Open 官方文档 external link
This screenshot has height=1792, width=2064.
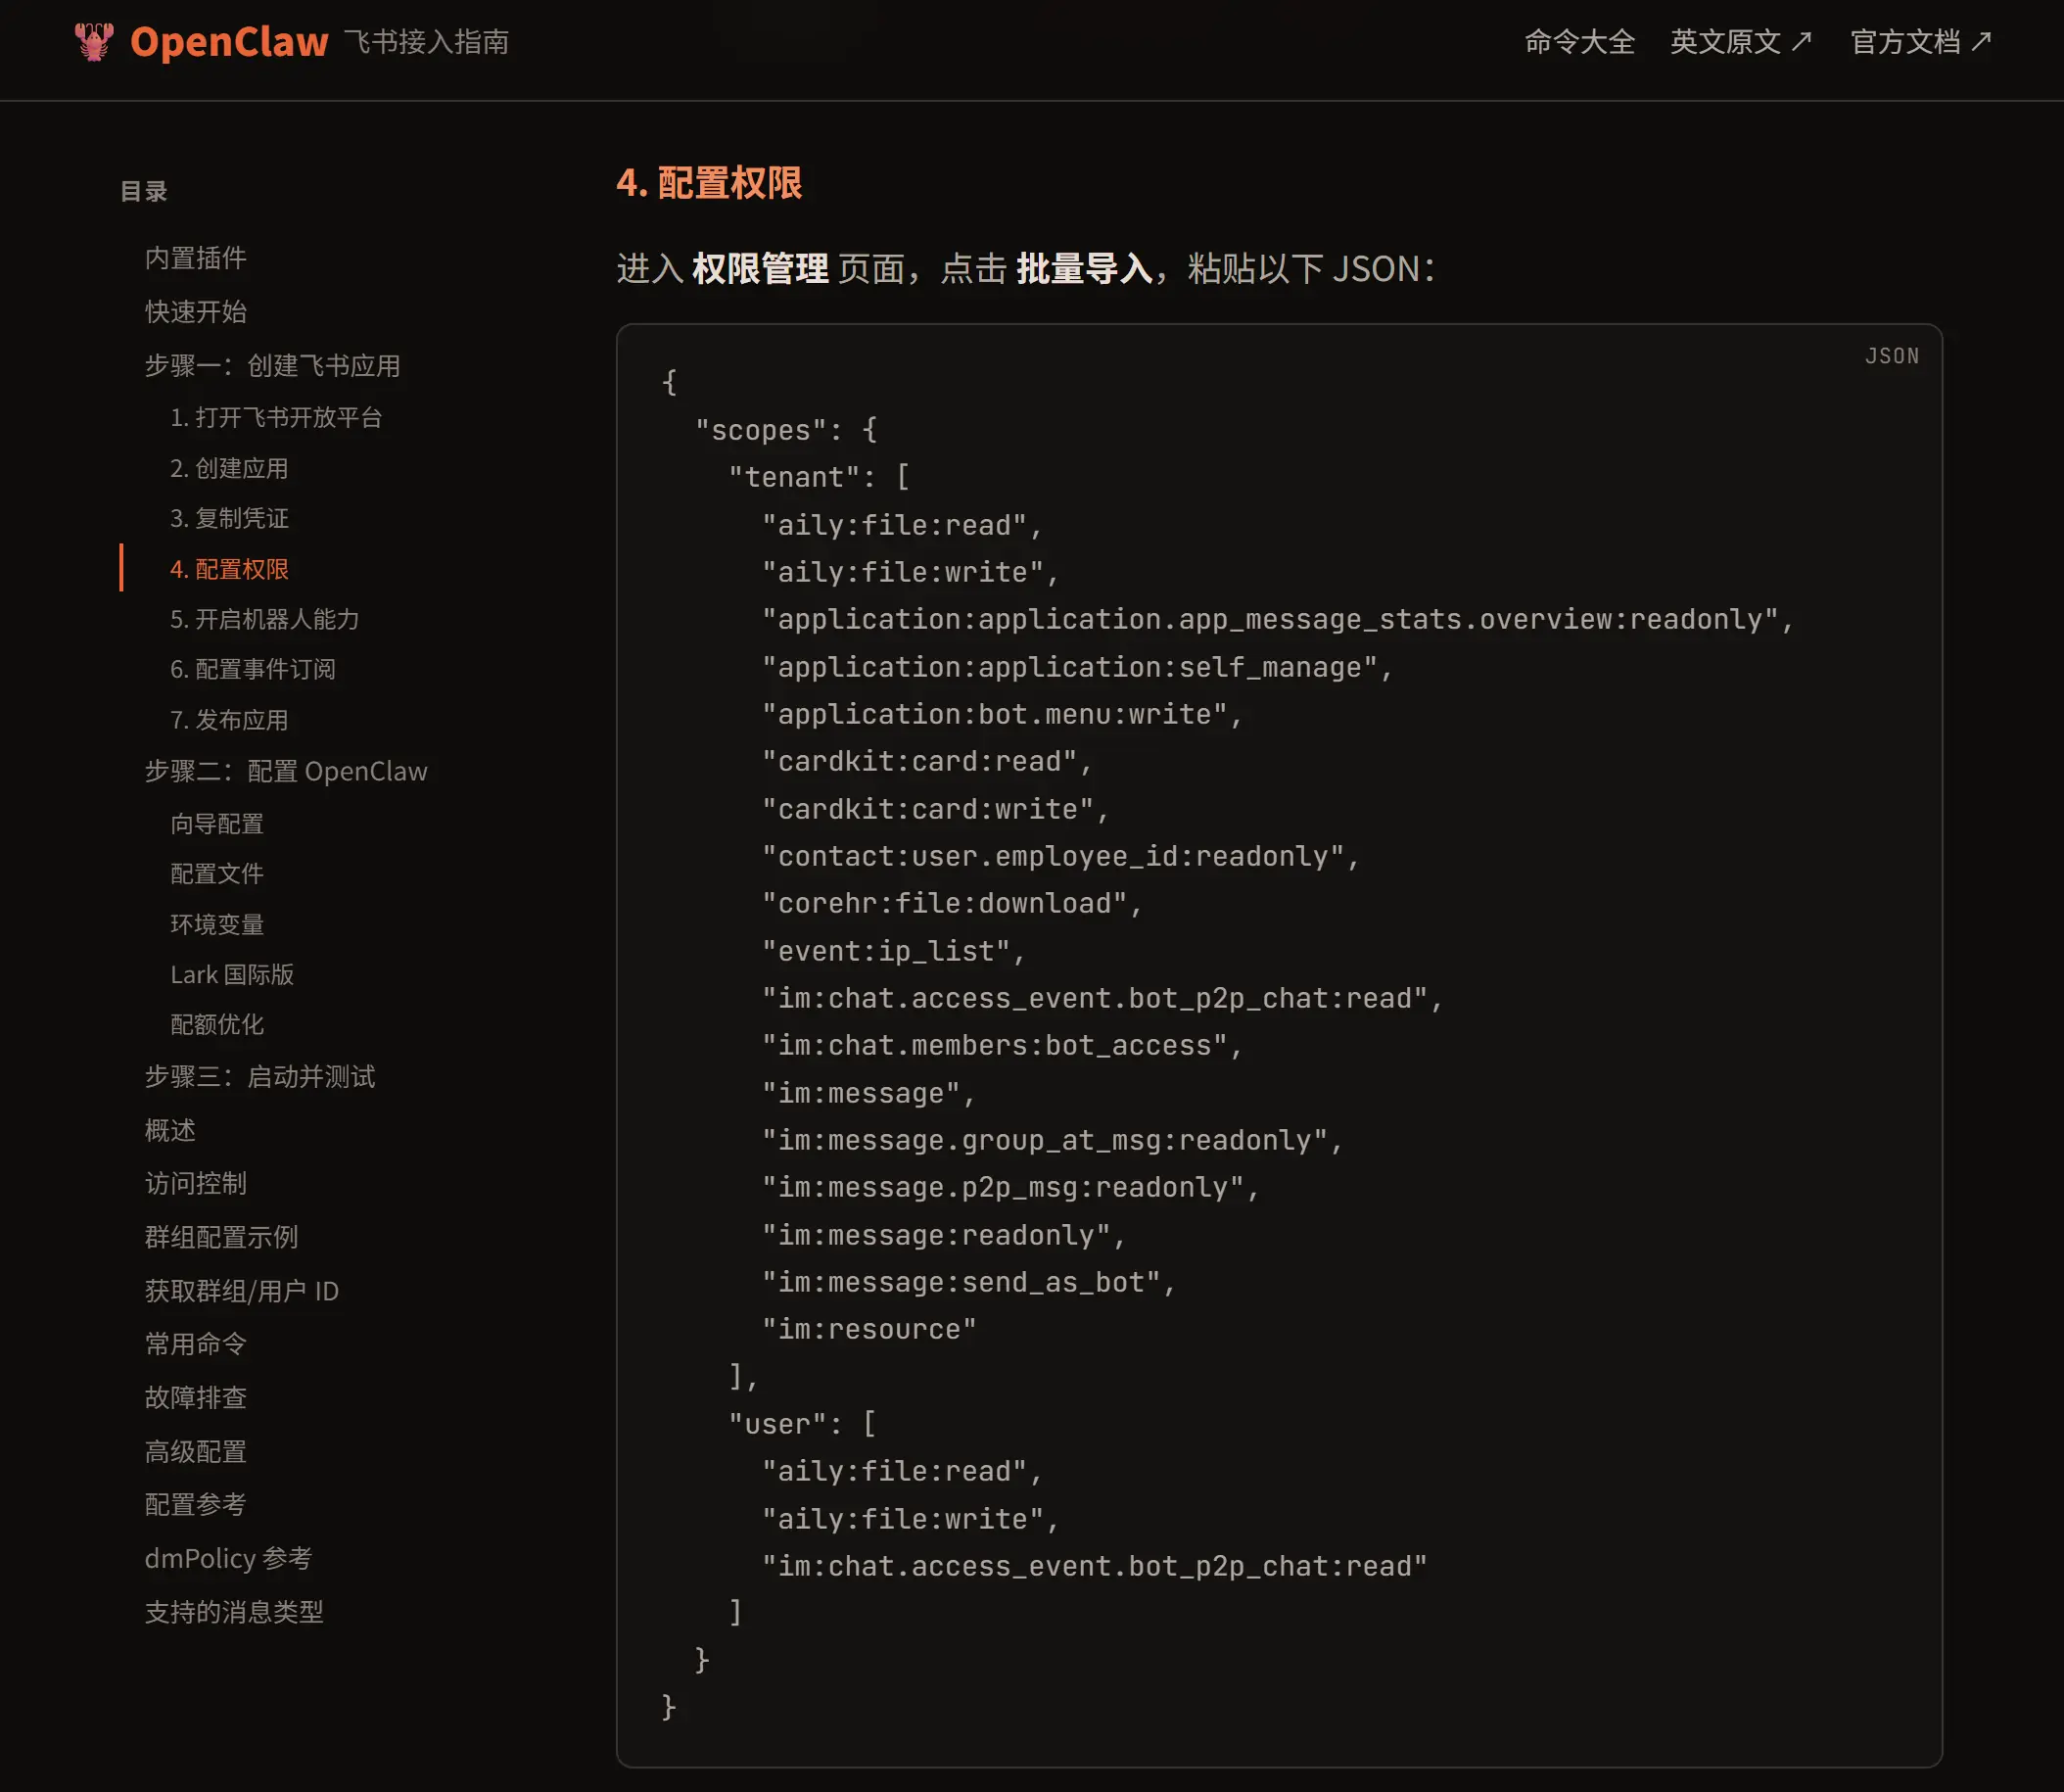click(x=1920, y=42)
